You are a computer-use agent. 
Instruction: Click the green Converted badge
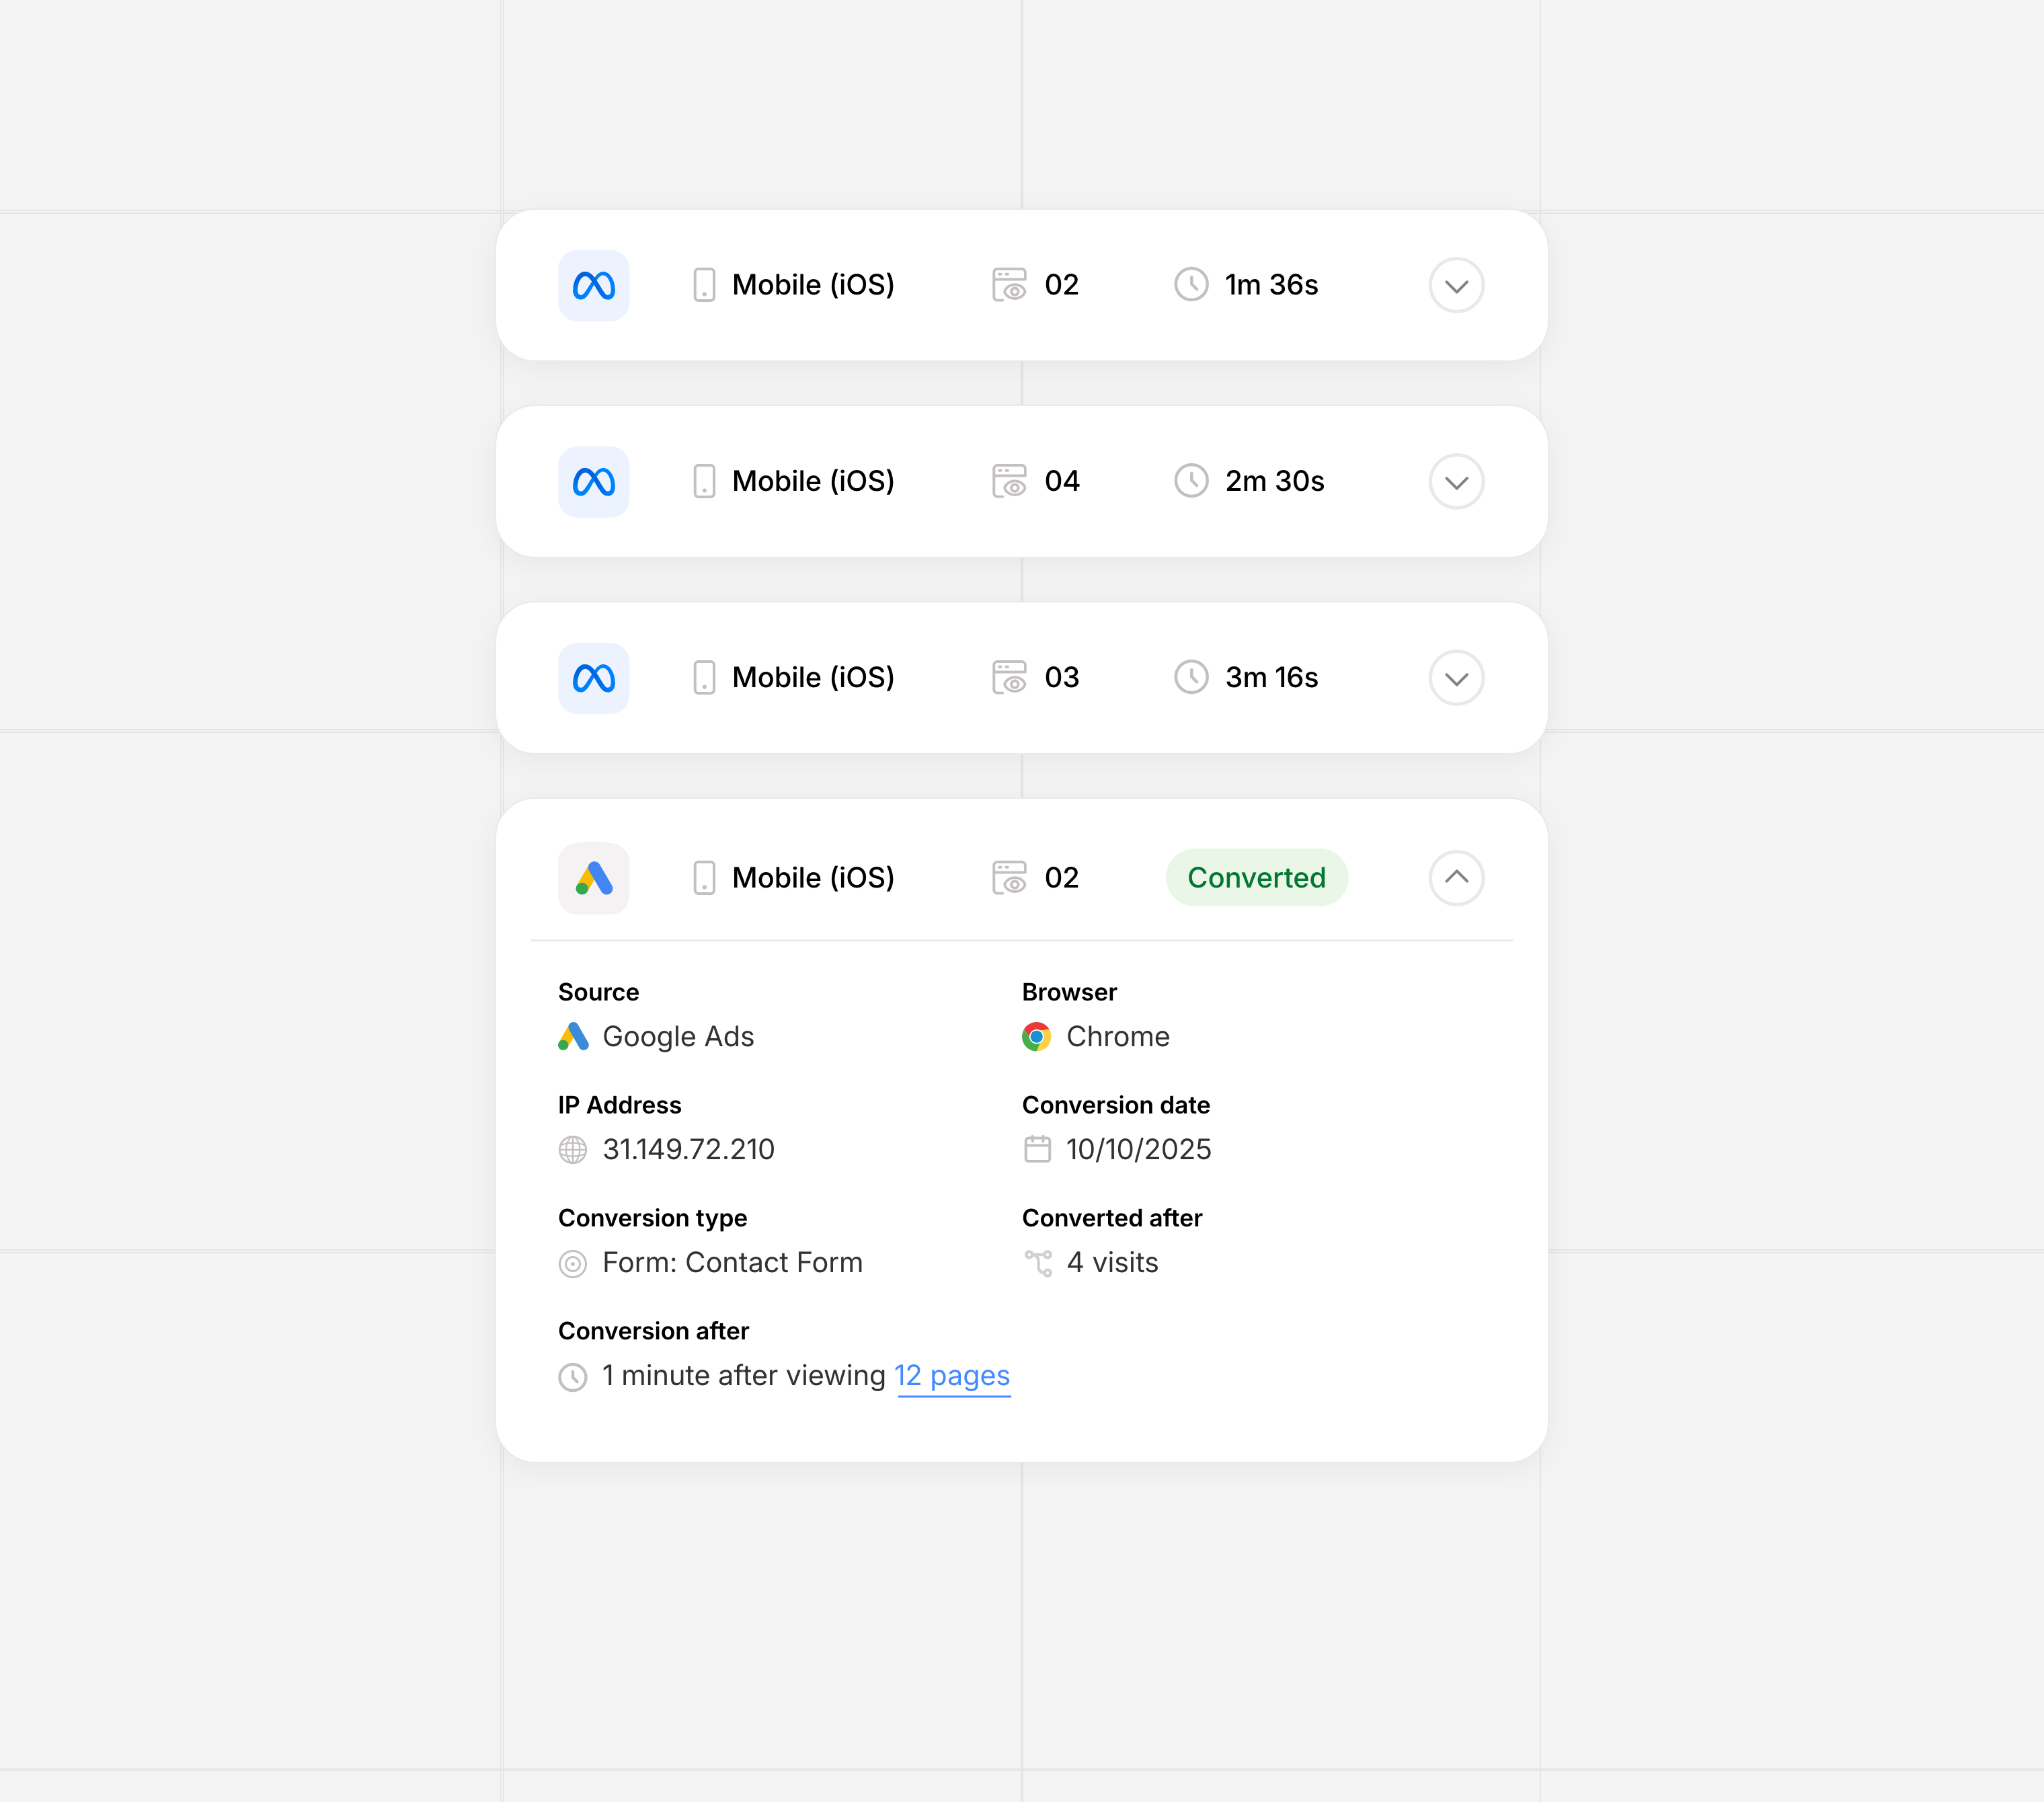(1256, 878)
